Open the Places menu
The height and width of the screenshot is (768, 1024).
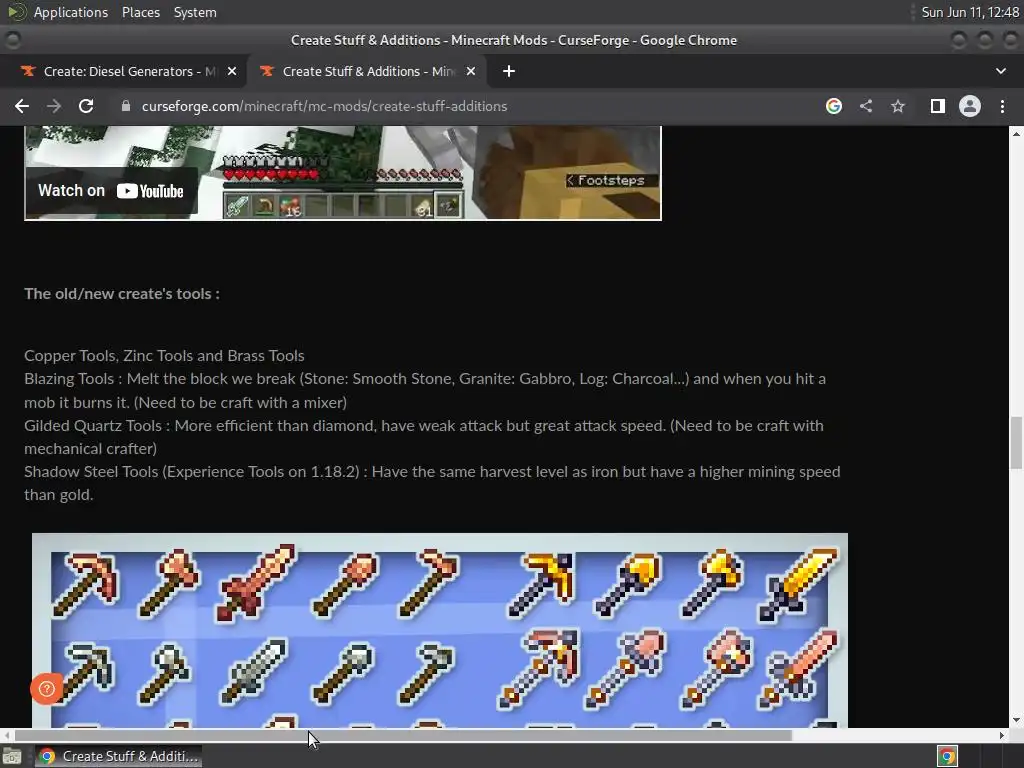140,12
